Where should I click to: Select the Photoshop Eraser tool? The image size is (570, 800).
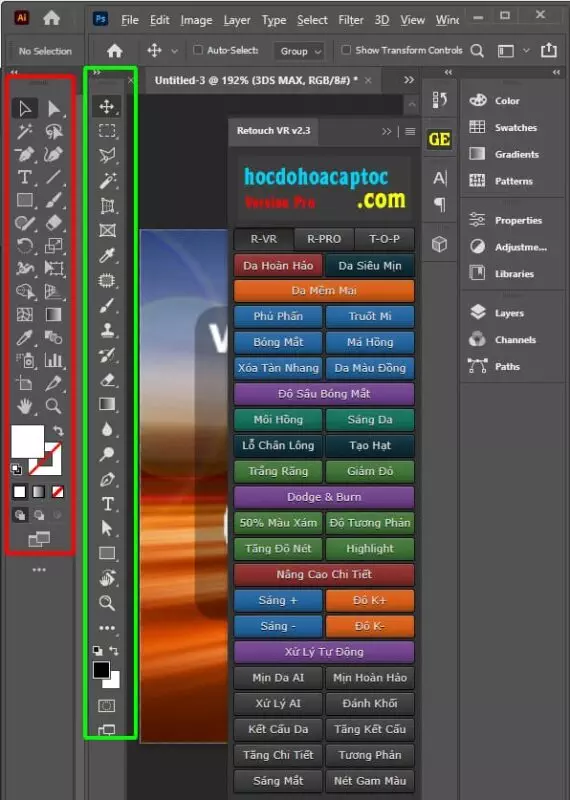(107, 380)
